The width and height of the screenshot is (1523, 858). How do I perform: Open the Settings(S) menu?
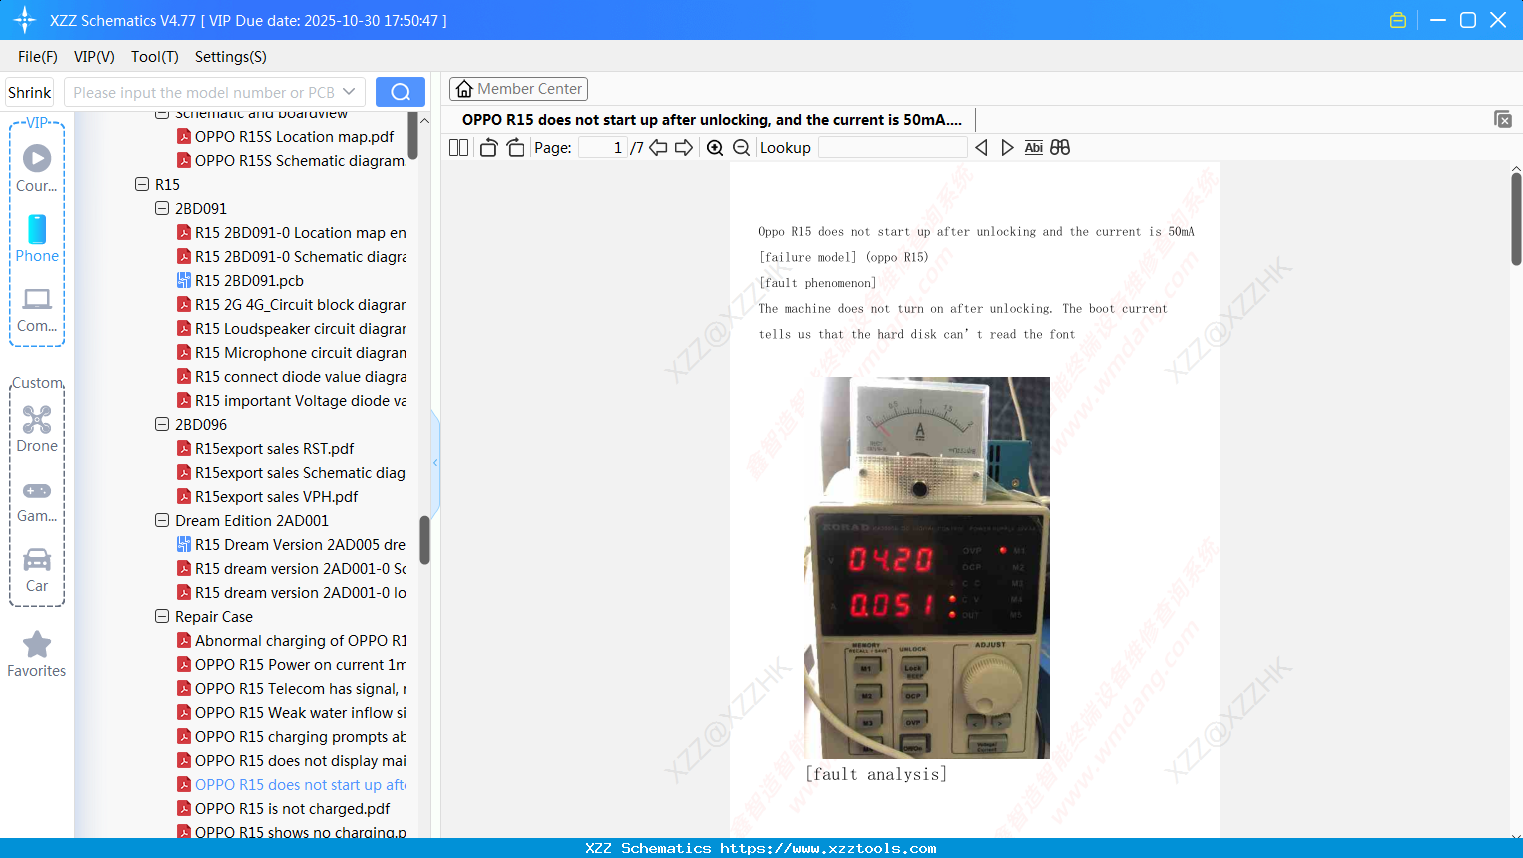pos(231,57)
